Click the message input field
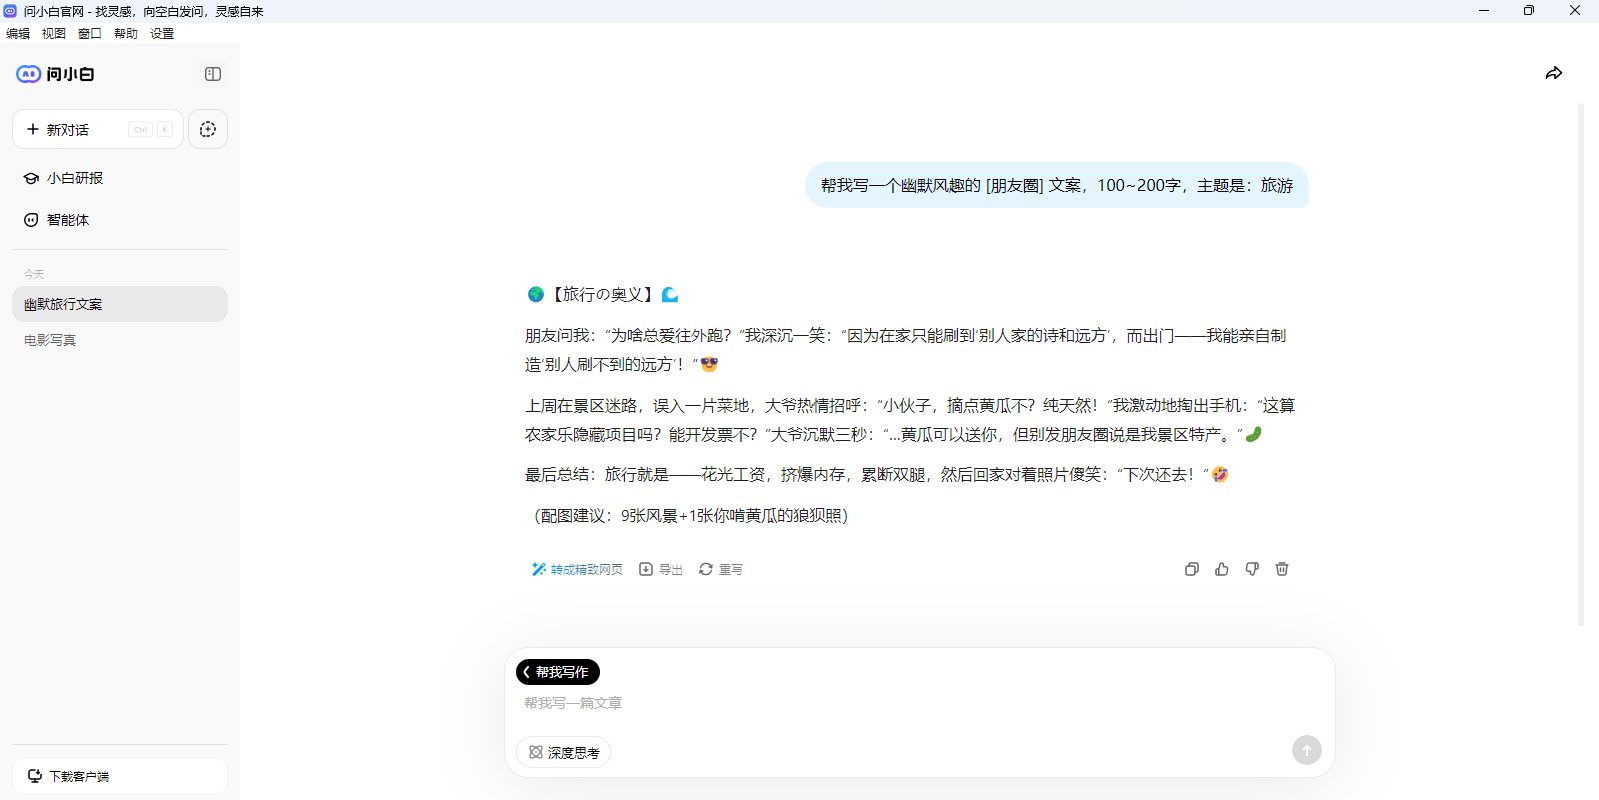1599x800 pixels. click(x=900, y=703)
